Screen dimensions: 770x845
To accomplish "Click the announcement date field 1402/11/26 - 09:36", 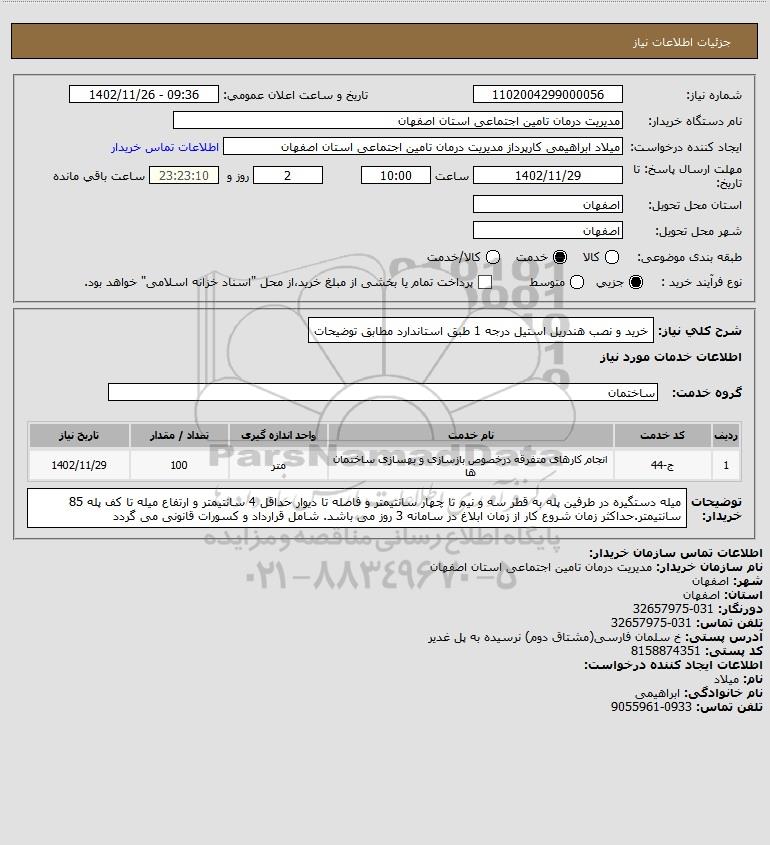I will pyautogui.click(x=144, y=94).
